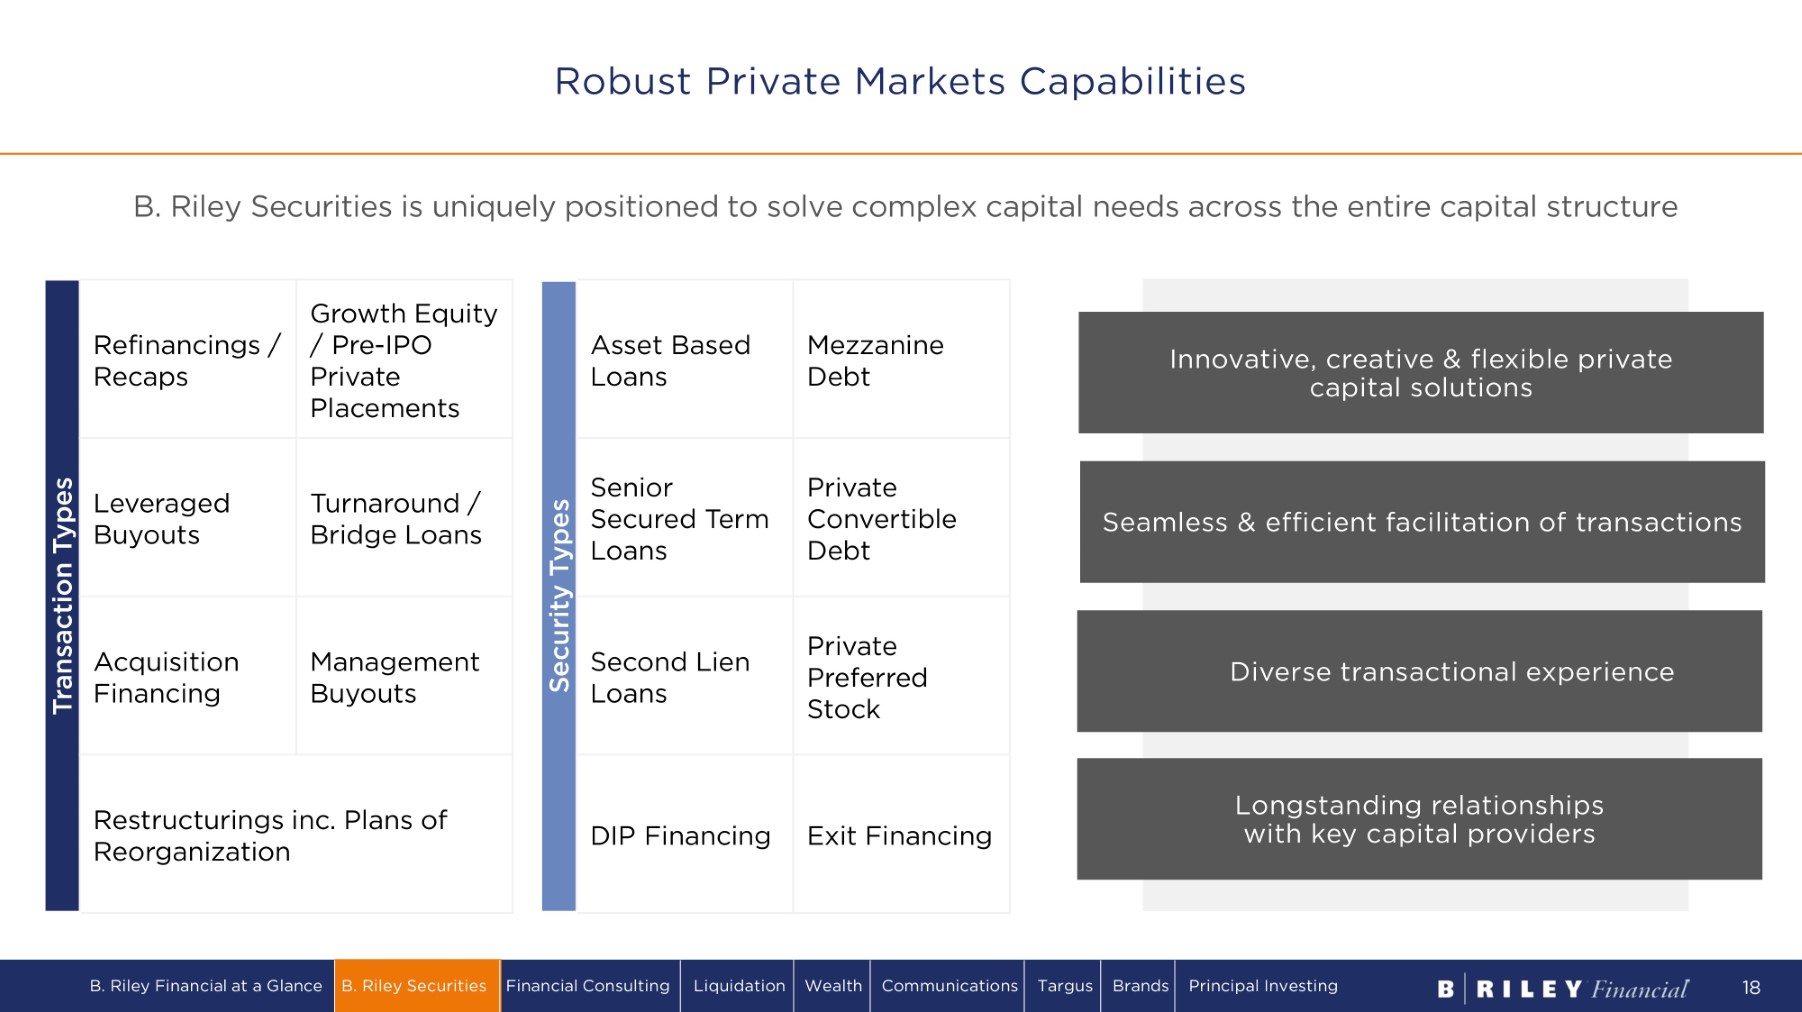Open the B. Riley Financial at a Glance tab
Image resolution: width=1802 pixels, height=1012 pixels.
(x=206, y=986)
